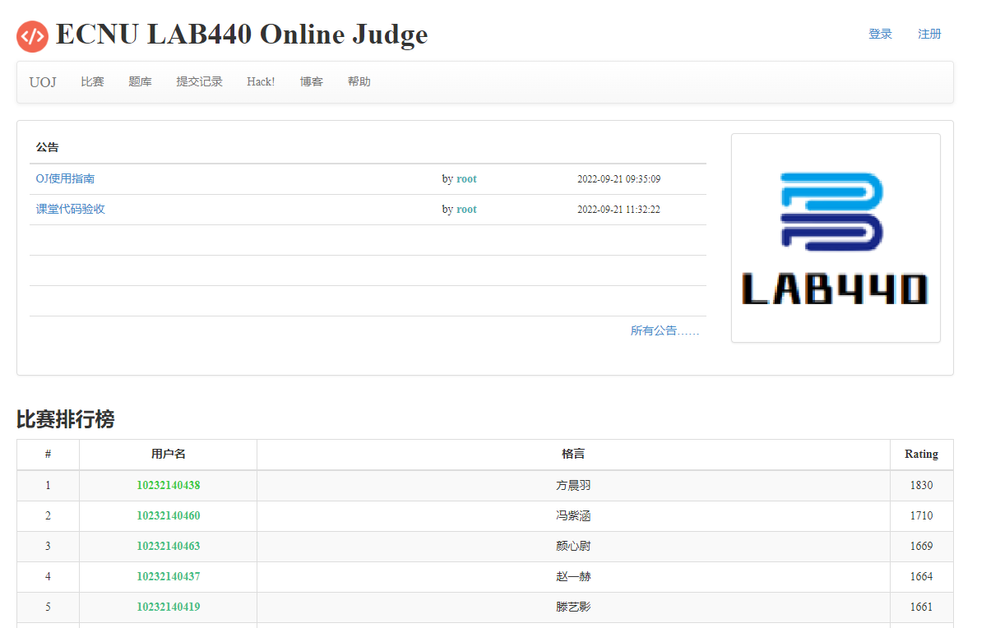Open the 博客 blog menu

[311, 82]
